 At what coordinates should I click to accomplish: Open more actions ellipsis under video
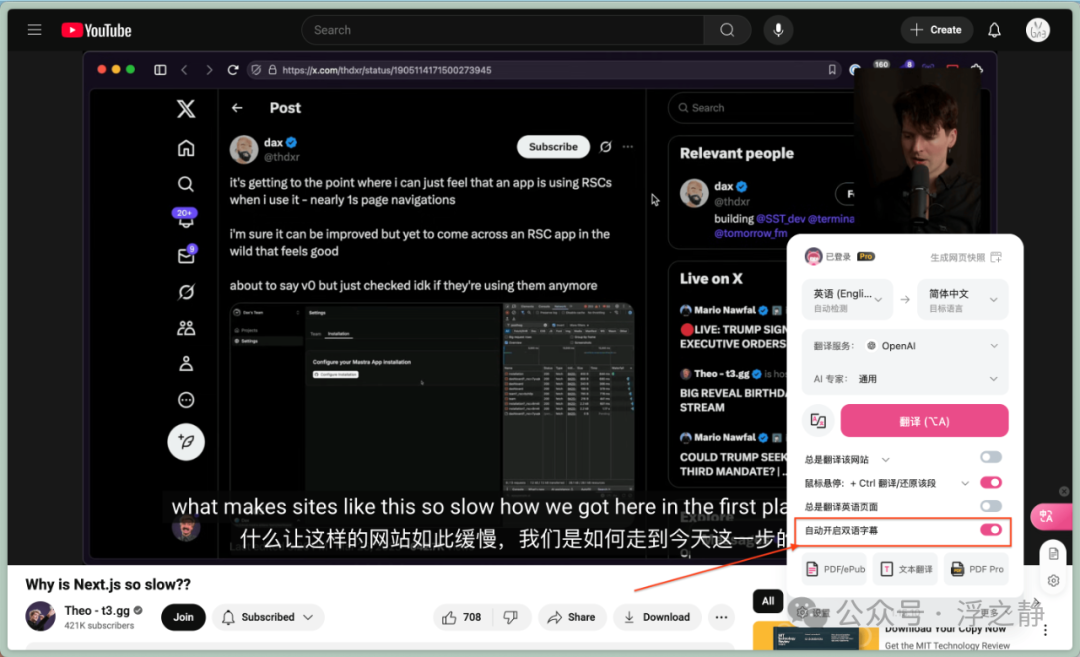pos(721,617)
